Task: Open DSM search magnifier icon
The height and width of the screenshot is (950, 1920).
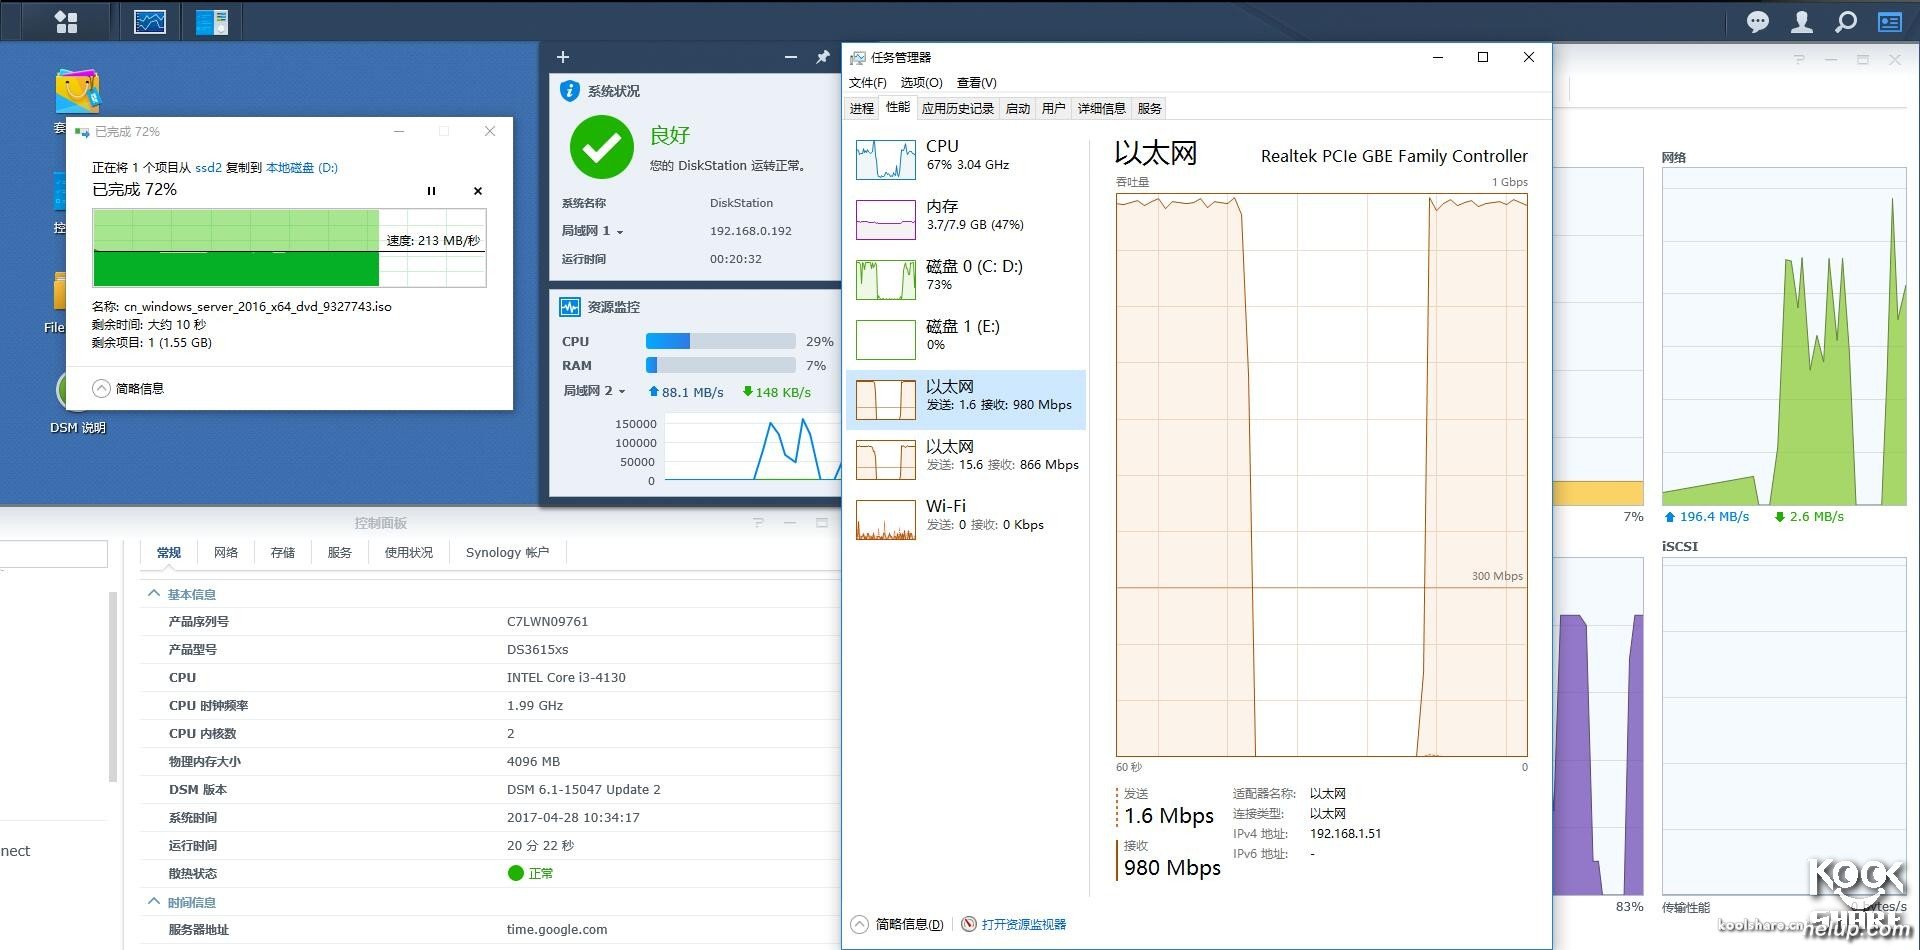Action: (x=1845, y=22)
